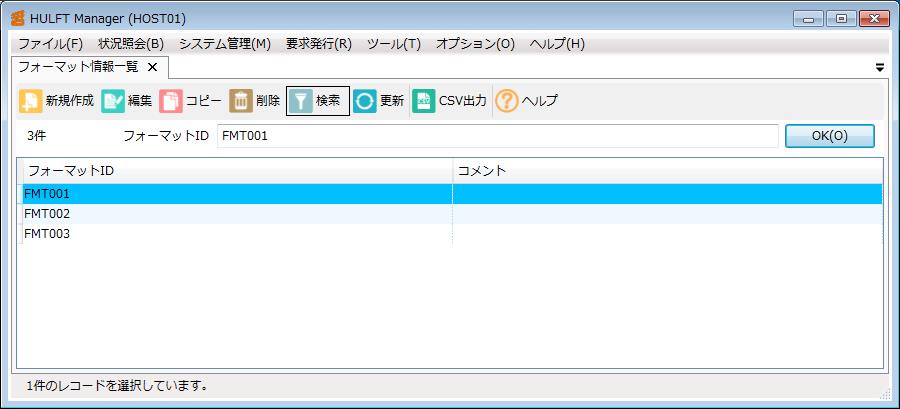Sort by コメント column header
Image resolution: width=900 pixels, height=409 pixels.
[668, 171]
